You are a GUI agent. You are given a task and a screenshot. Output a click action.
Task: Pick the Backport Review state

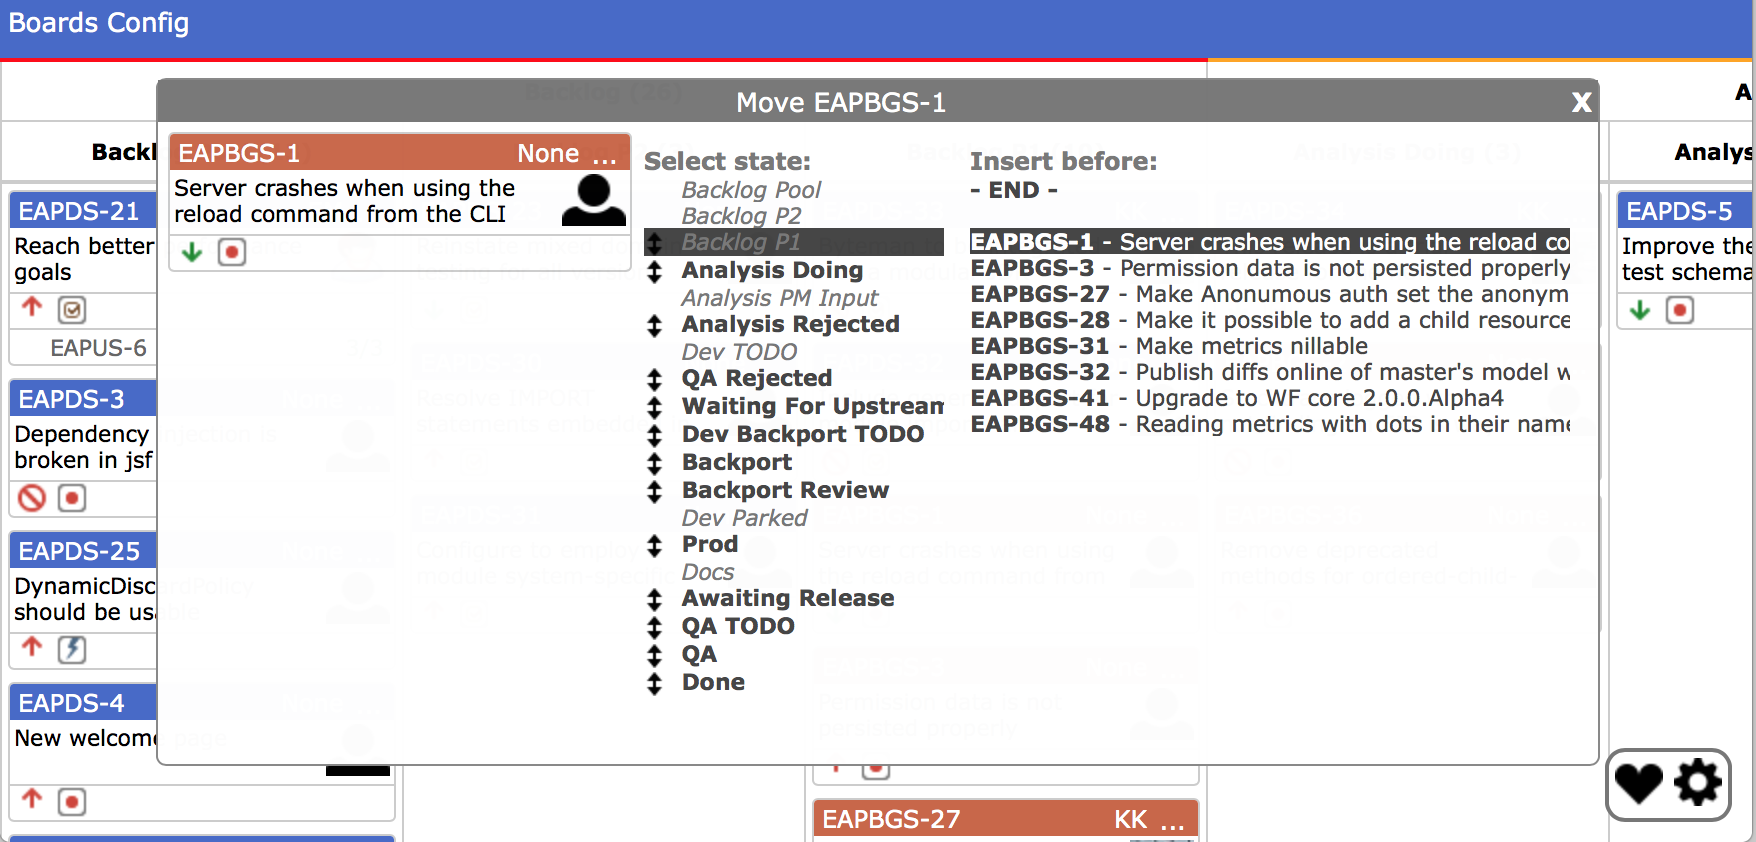[x=785, y=490]
